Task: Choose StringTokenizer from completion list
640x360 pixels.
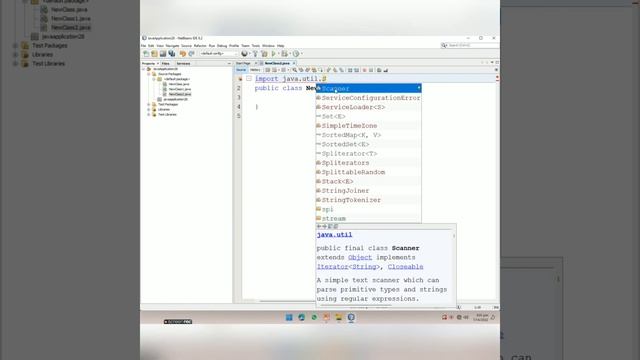Action: click(369, 200)
